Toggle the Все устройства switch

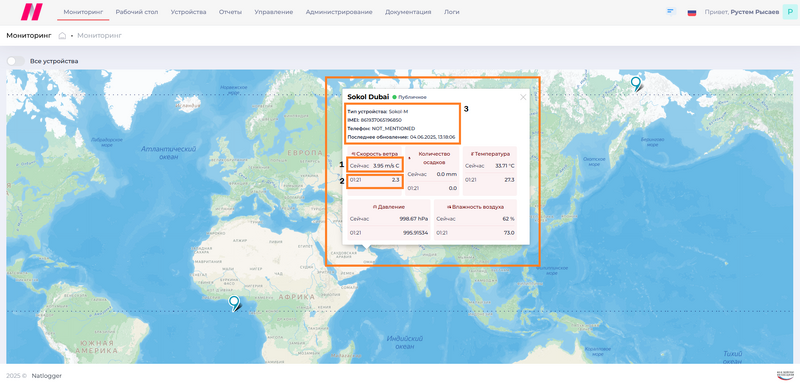(16, 61)
